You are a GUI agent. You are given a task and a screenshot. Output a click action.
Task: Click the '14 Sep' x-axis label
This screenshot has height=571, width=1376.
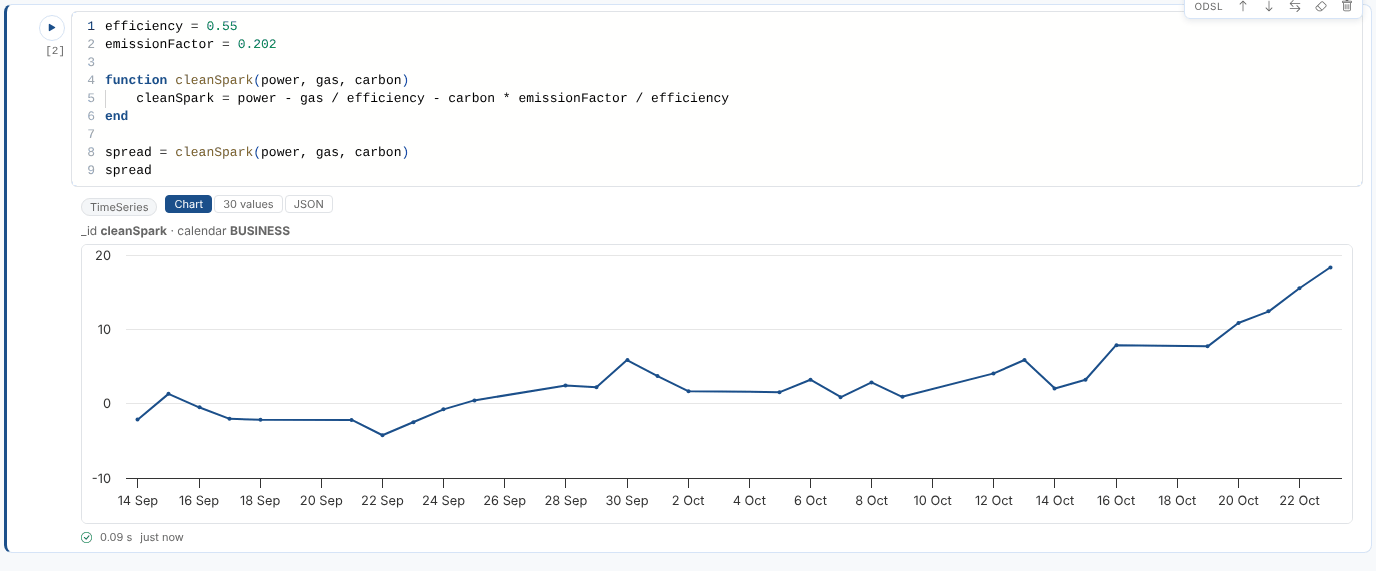(x=137, y=501)
